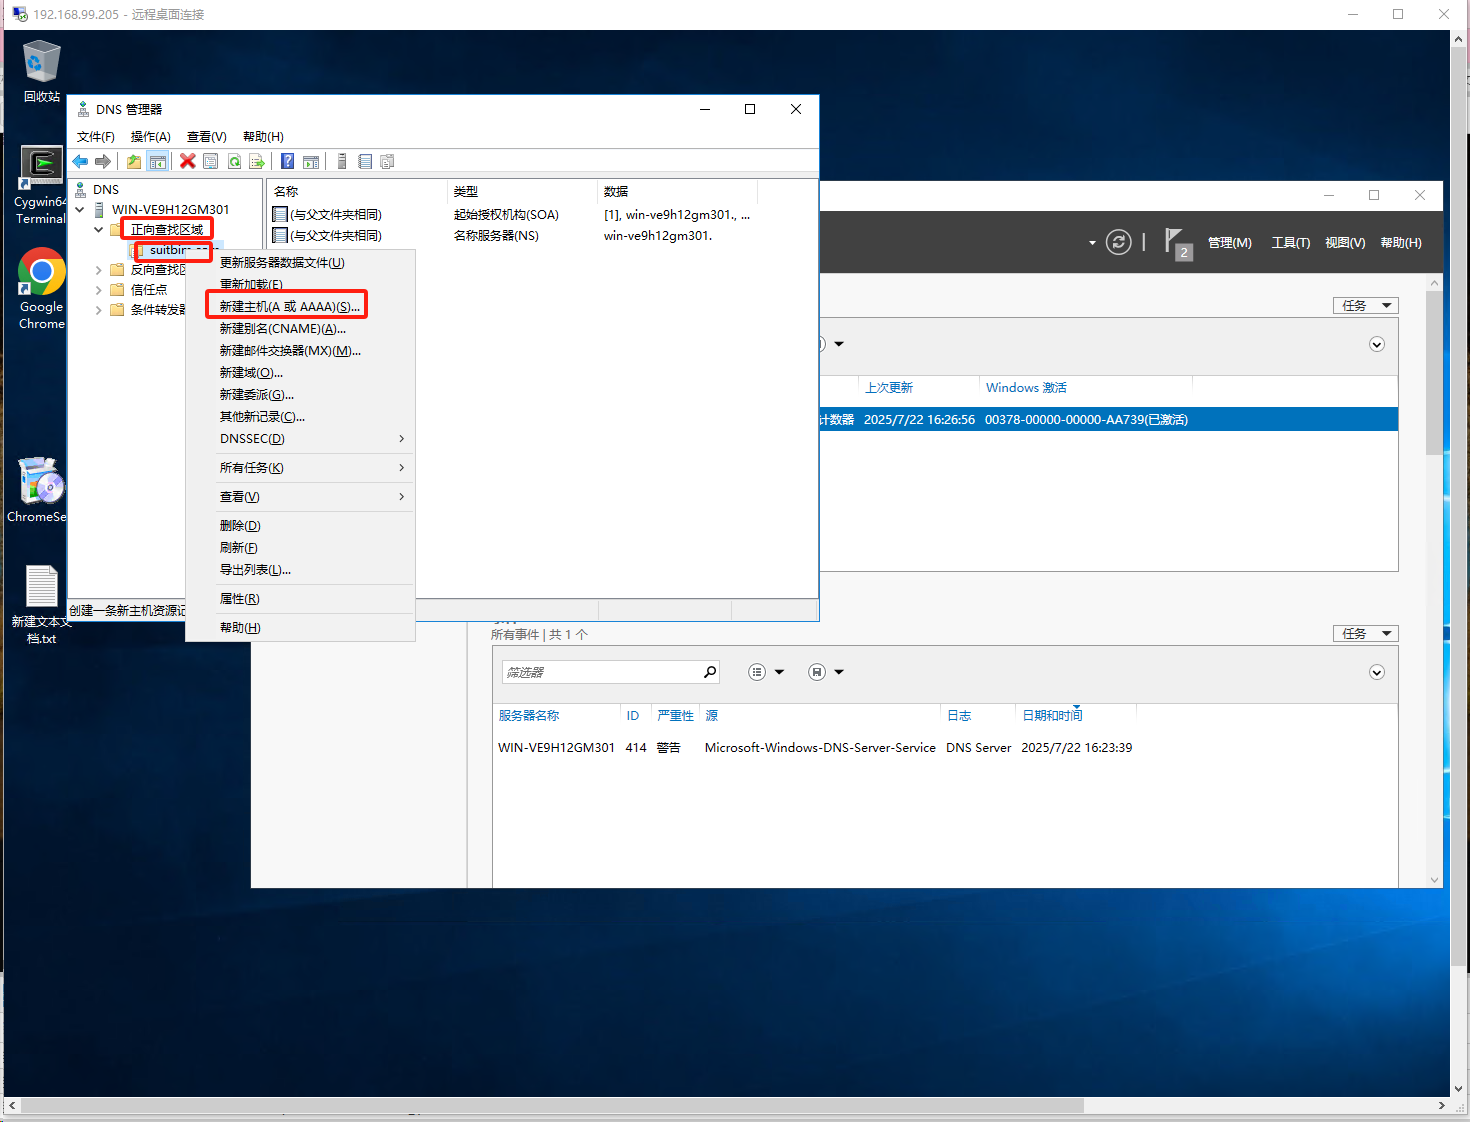Screen dimensions: 1470x1122
Task: Click the last toolbar icon with stacked documents
Action: [x=388, y=161]
